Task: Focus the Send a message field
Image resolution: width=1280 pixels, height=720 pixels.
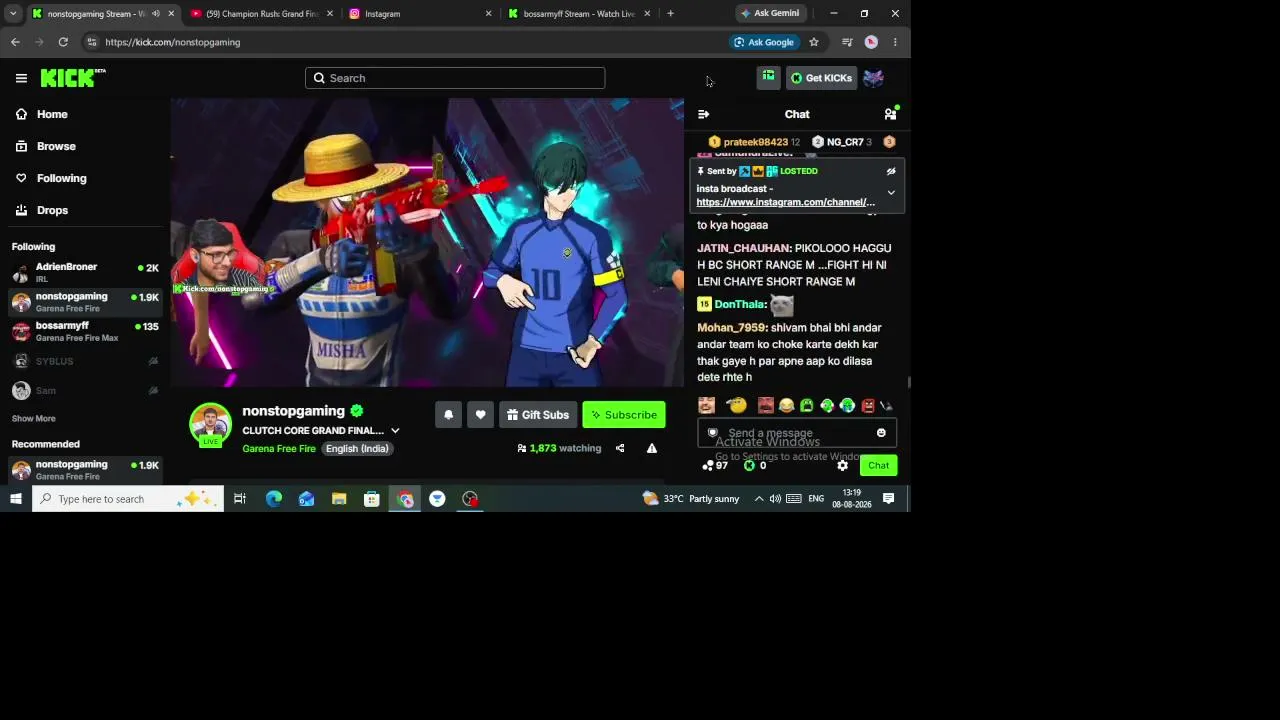Action: click(797, 433)
